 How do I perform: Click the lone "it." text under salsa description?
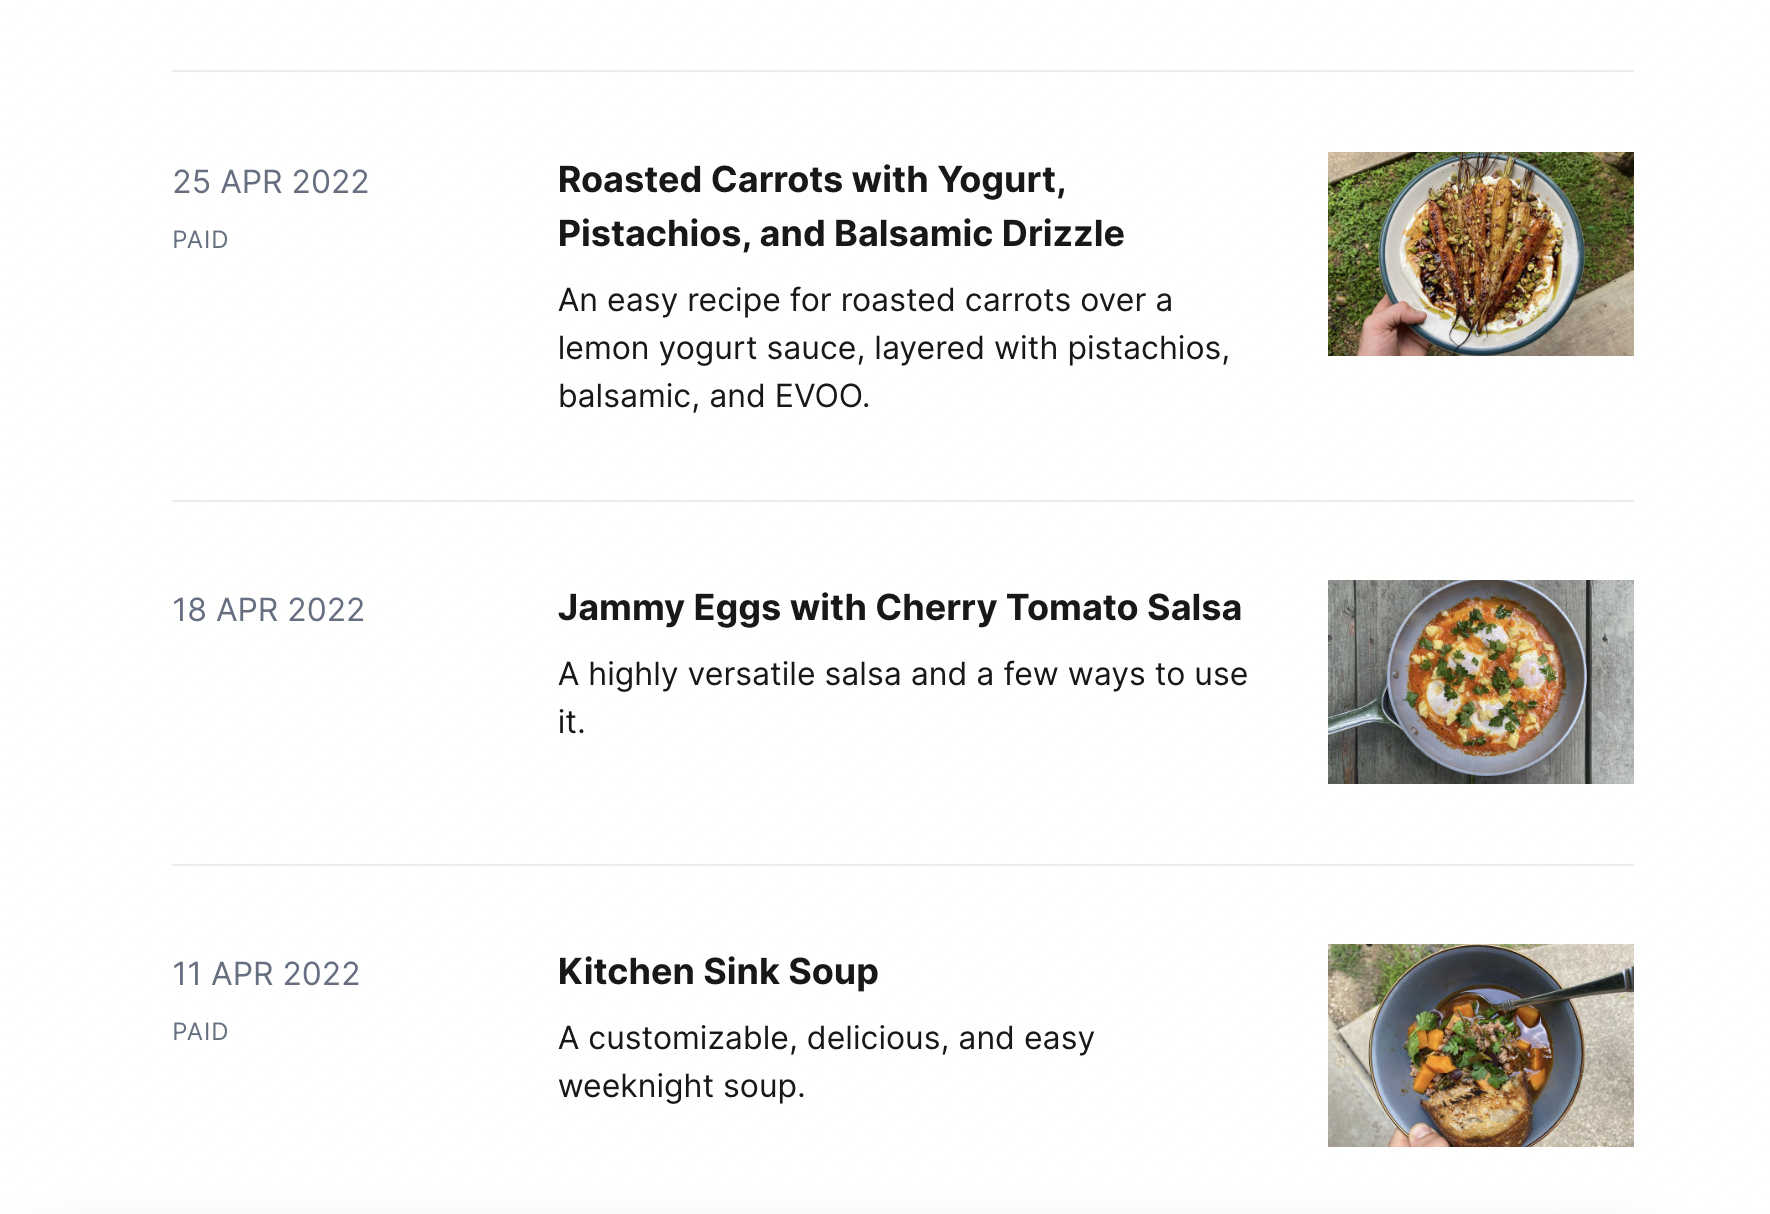point(571,722)
